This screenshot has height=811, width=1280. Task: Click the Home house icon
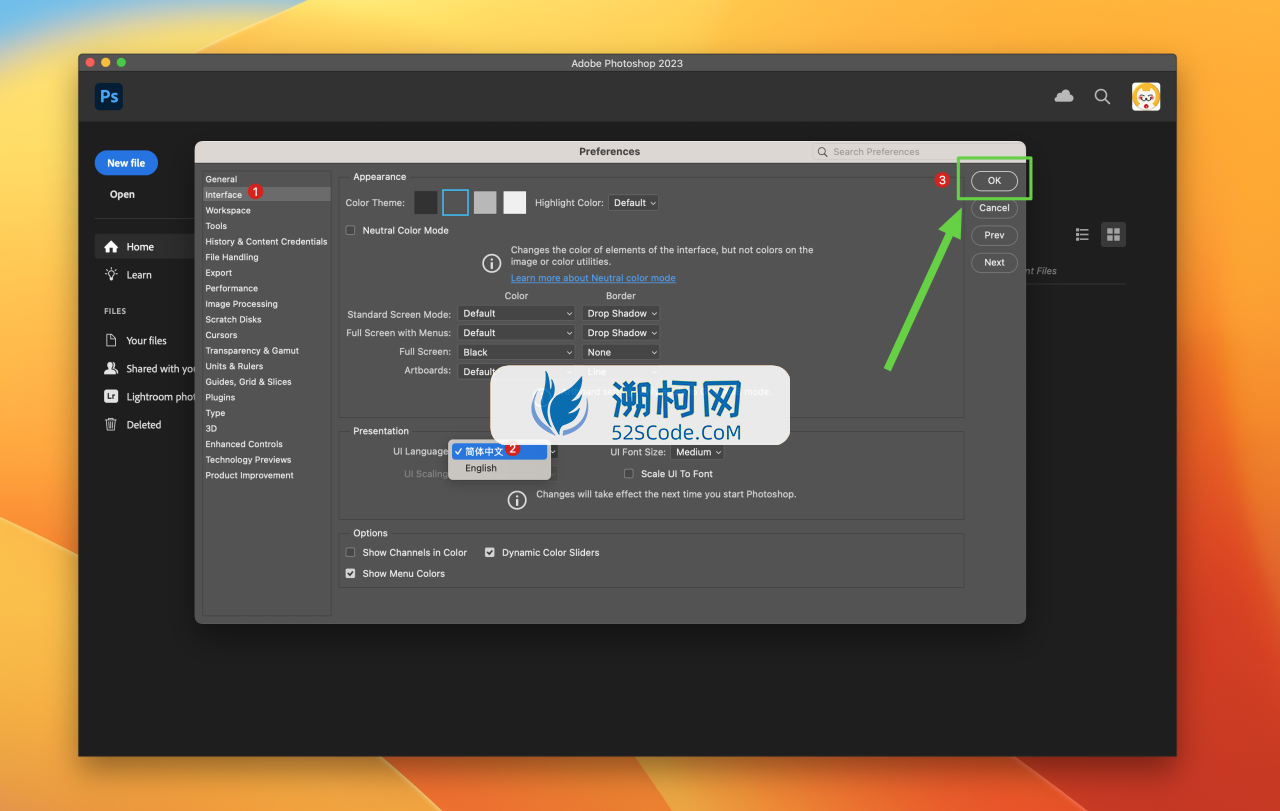111,247
